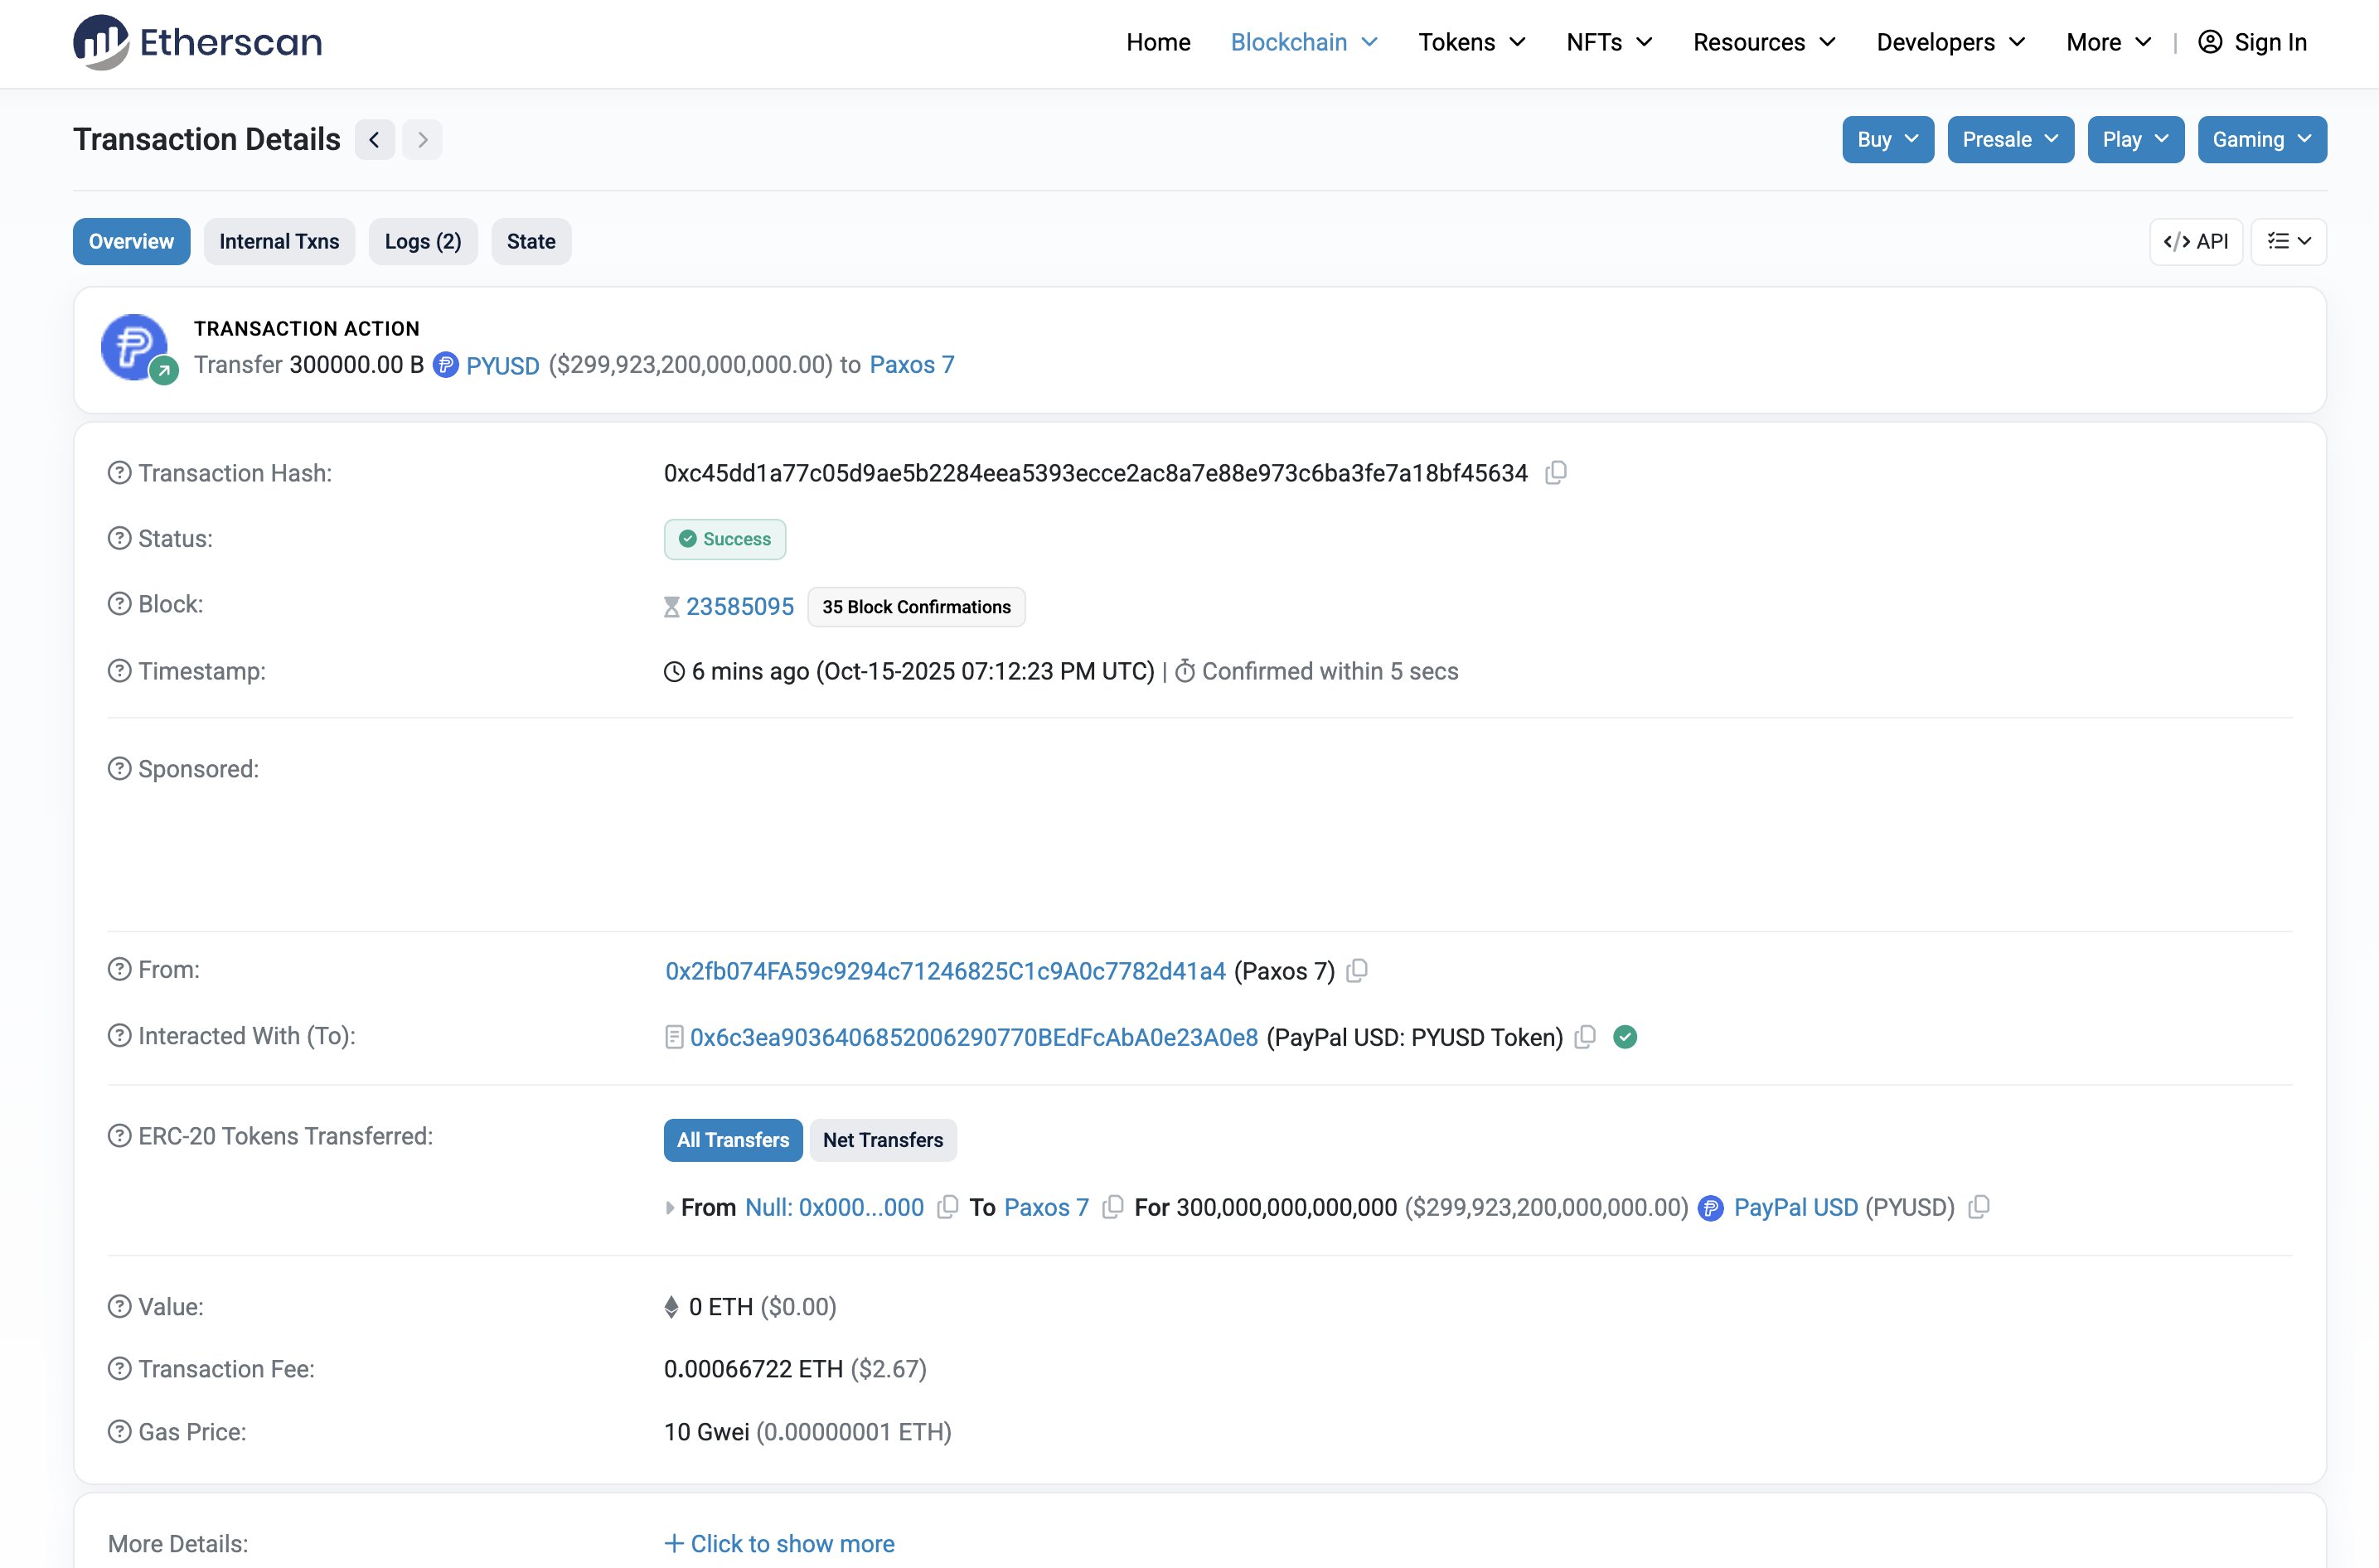Click to show more details

click(780, 1543)
